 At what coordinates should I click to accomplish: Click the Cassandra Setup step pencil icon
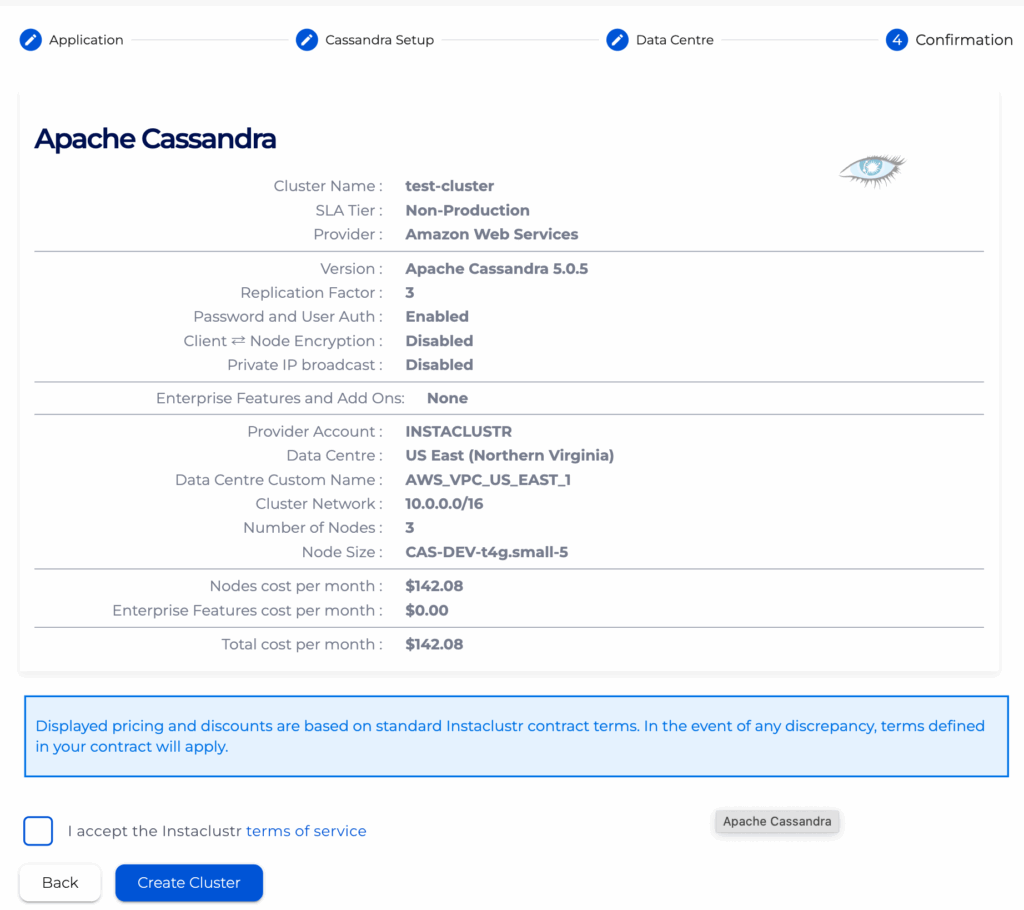pos(307,40)
